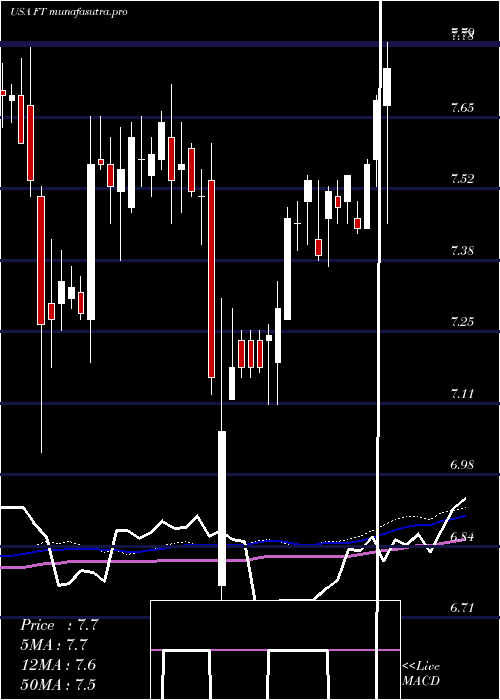Click the '5MA : 7.7' readout

tap(54, 645)
